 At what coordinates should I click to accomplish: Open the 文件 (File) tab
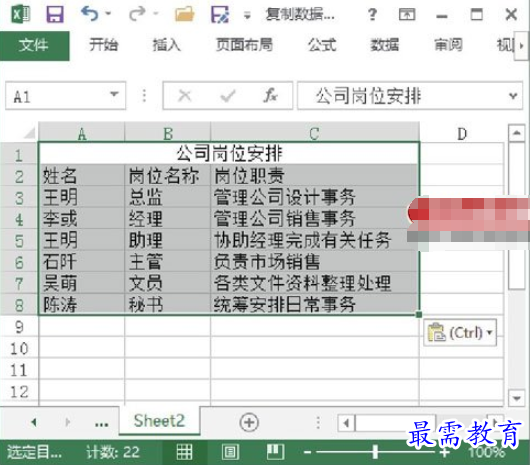coord(34,45)
